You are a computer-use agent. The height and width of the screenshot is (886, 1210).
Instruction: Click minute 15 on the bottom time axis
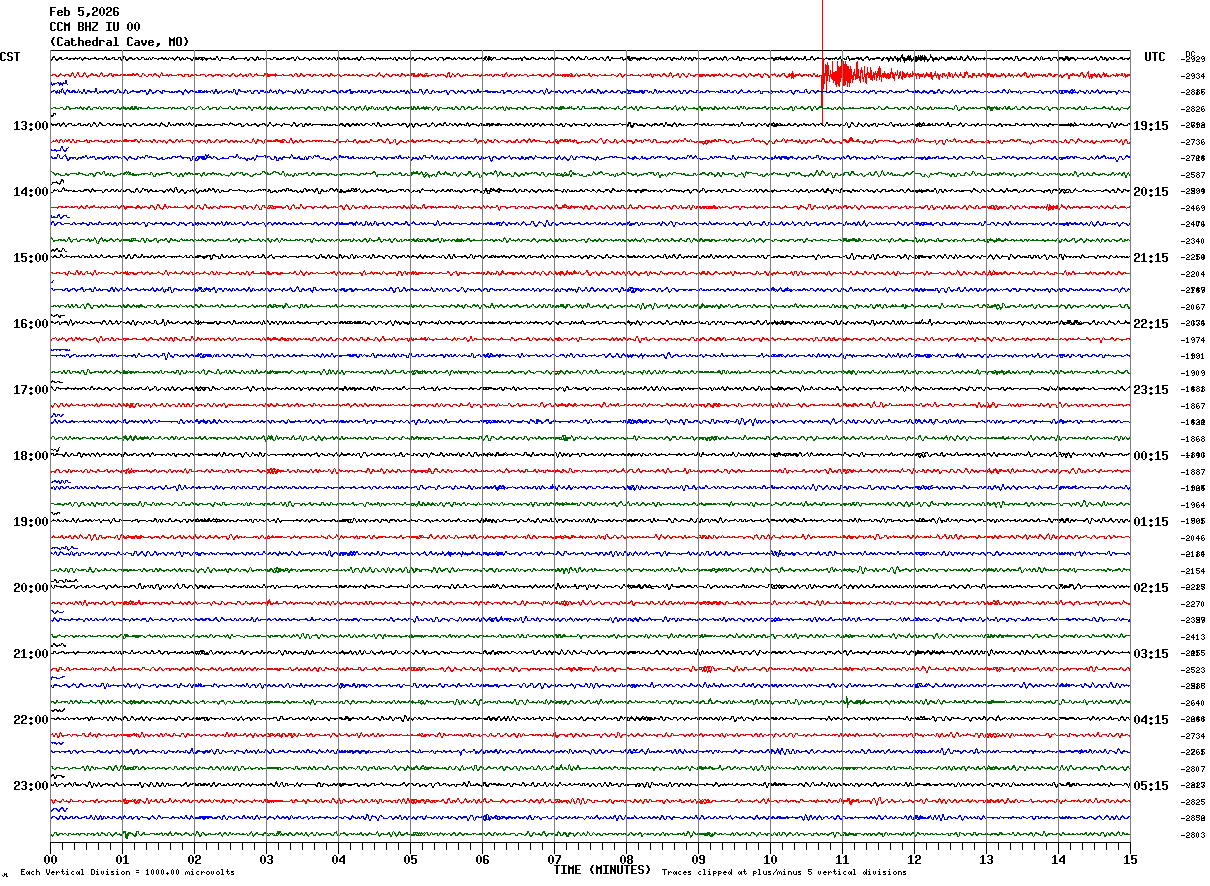tap(1130, 859)
